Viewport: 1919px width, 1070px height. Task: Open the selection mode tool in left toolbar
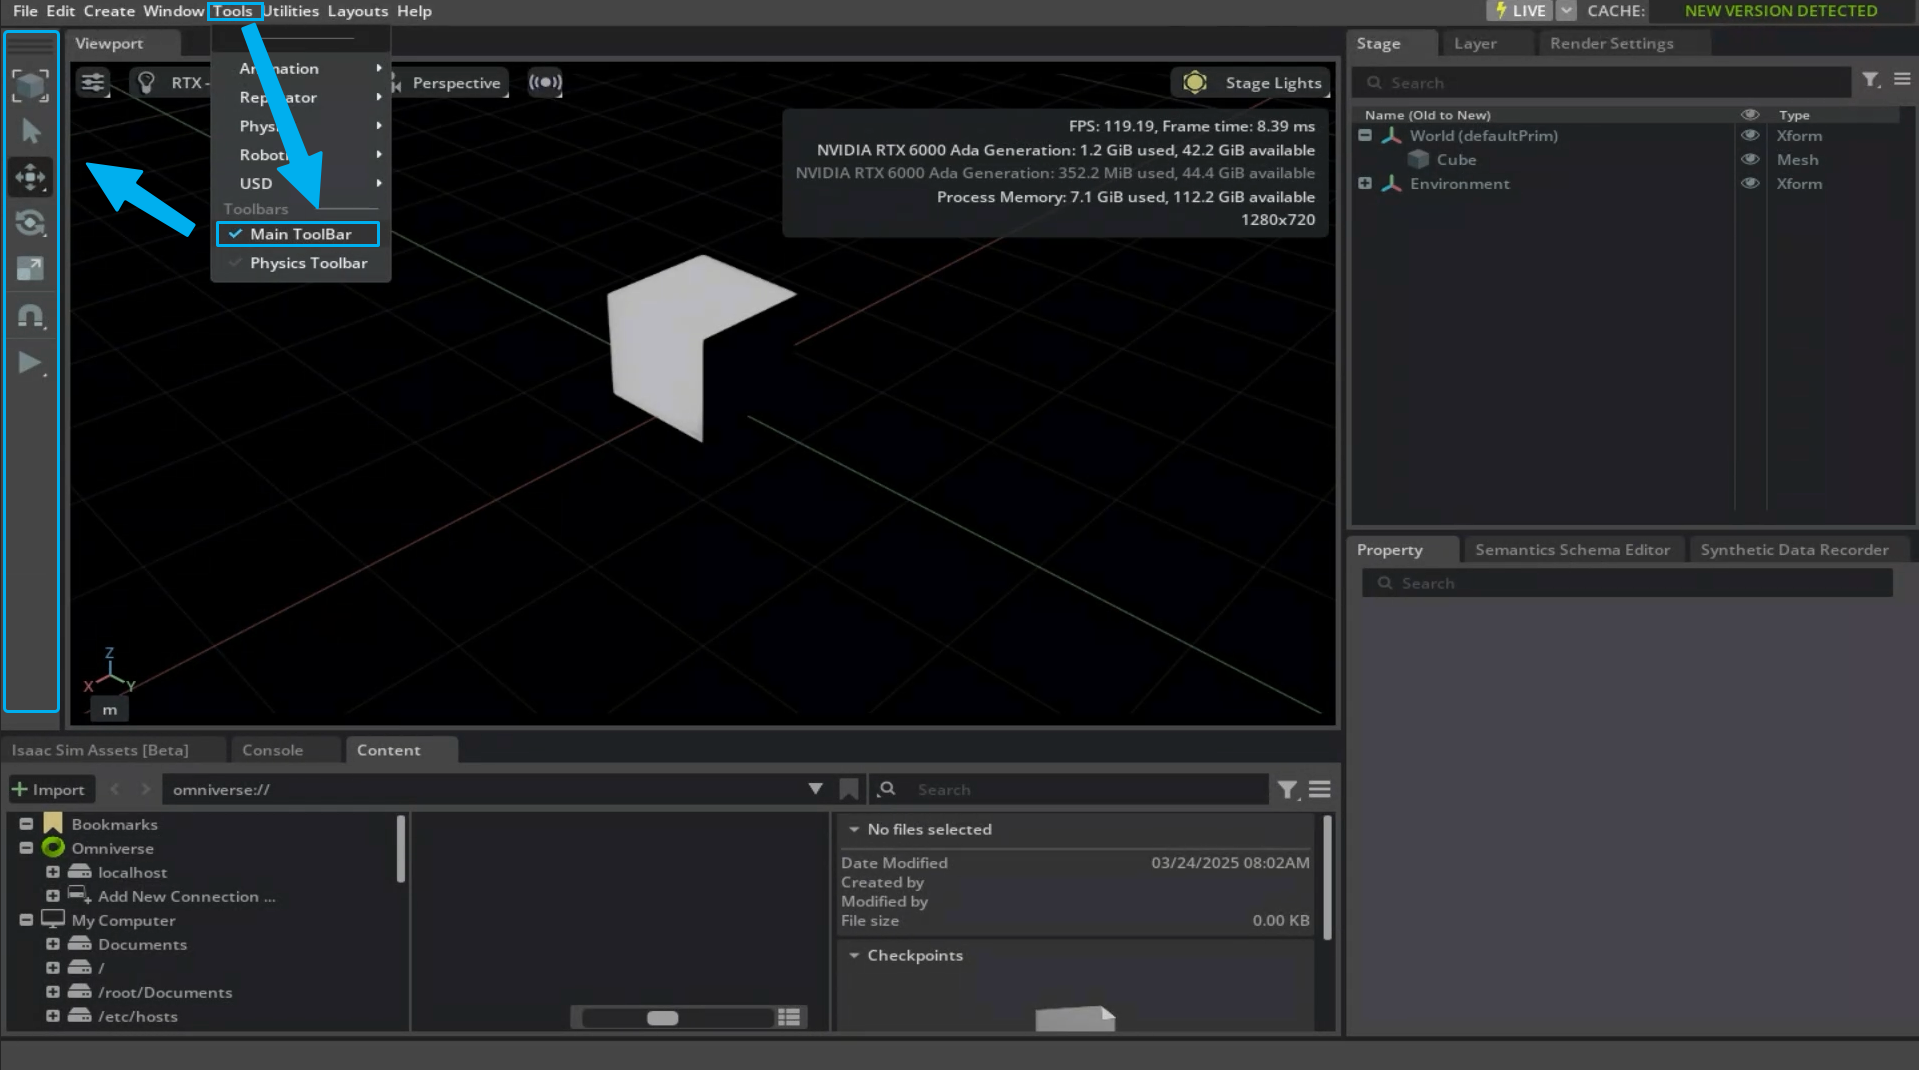tap(30, 85)
